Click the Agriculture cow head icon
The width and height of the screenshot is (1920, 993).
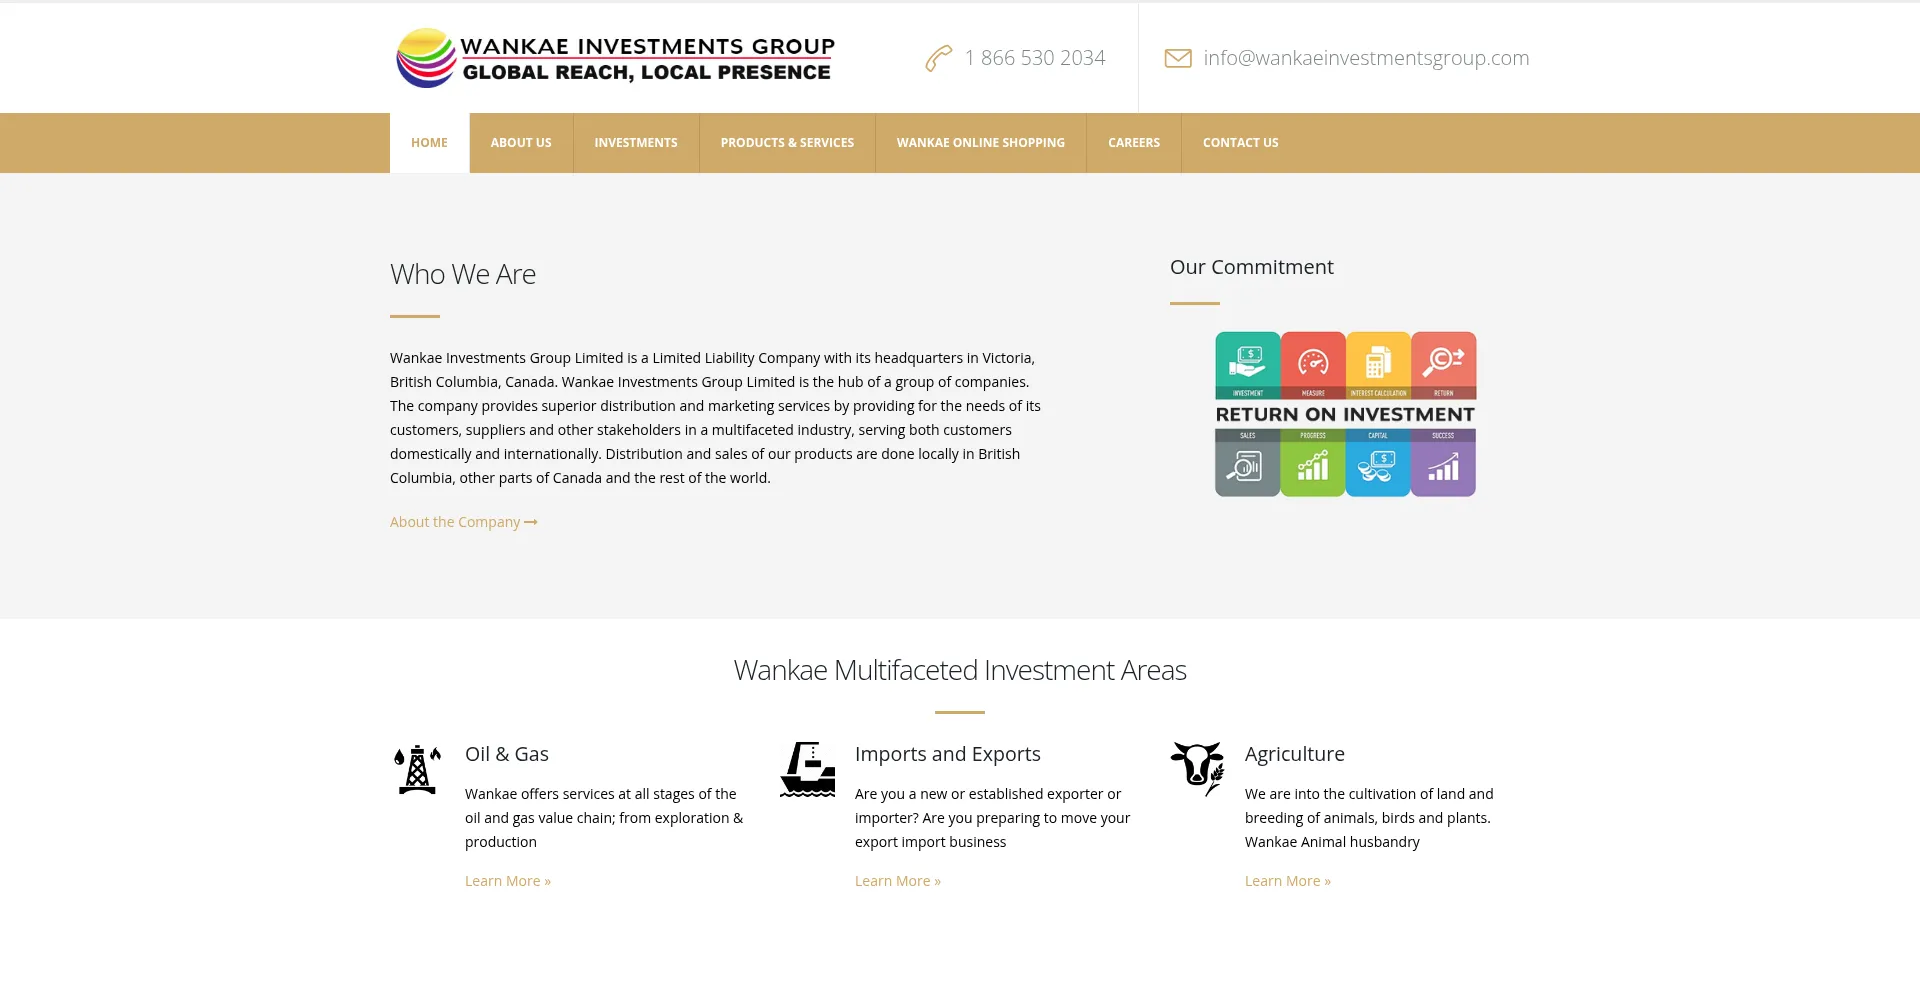(x=1197, y=768)
